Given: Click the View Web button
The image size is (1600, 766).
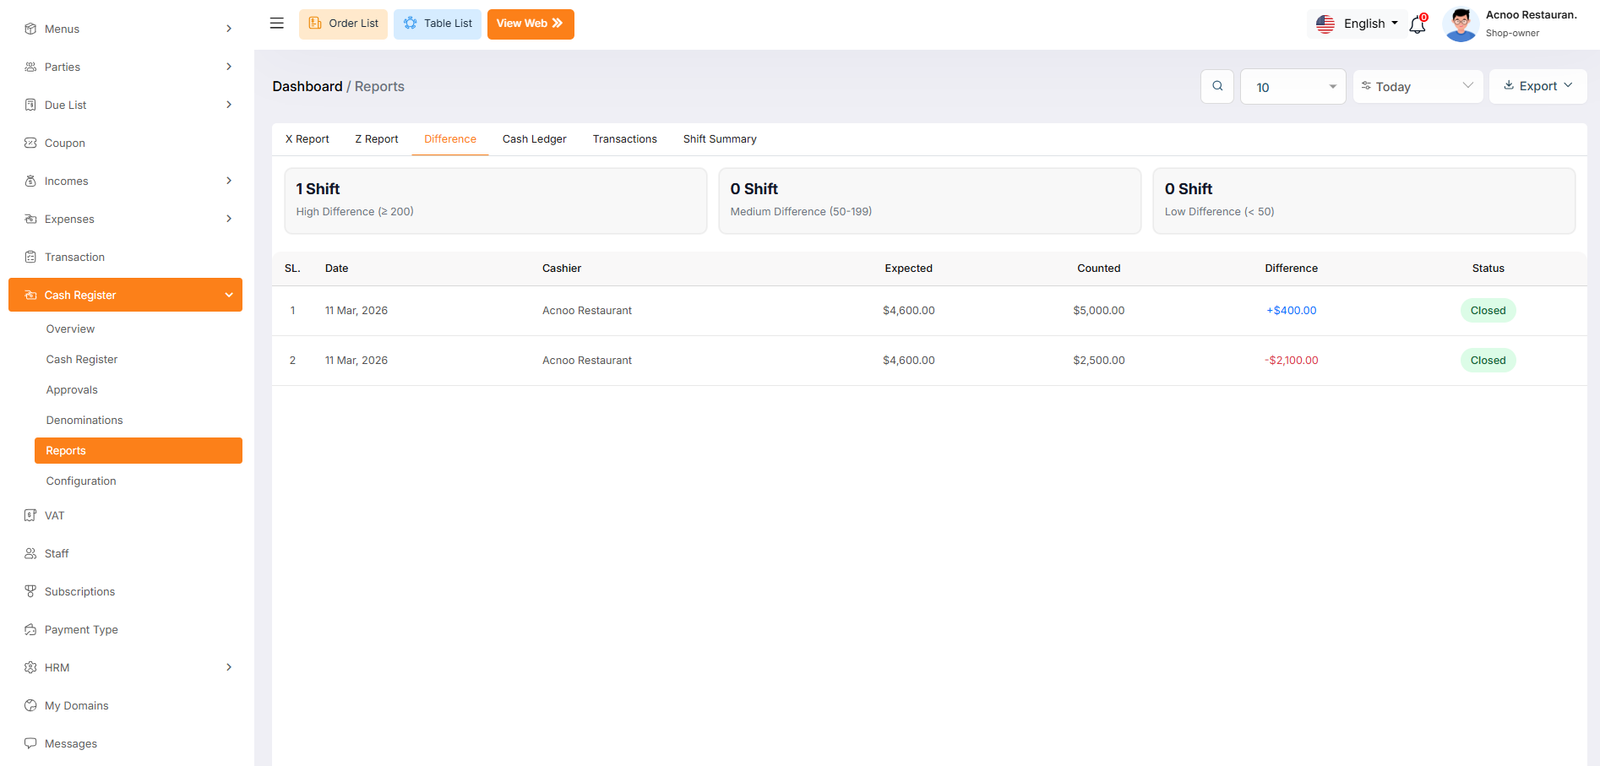Looking at the screenshot, I should tap(530, 24).
